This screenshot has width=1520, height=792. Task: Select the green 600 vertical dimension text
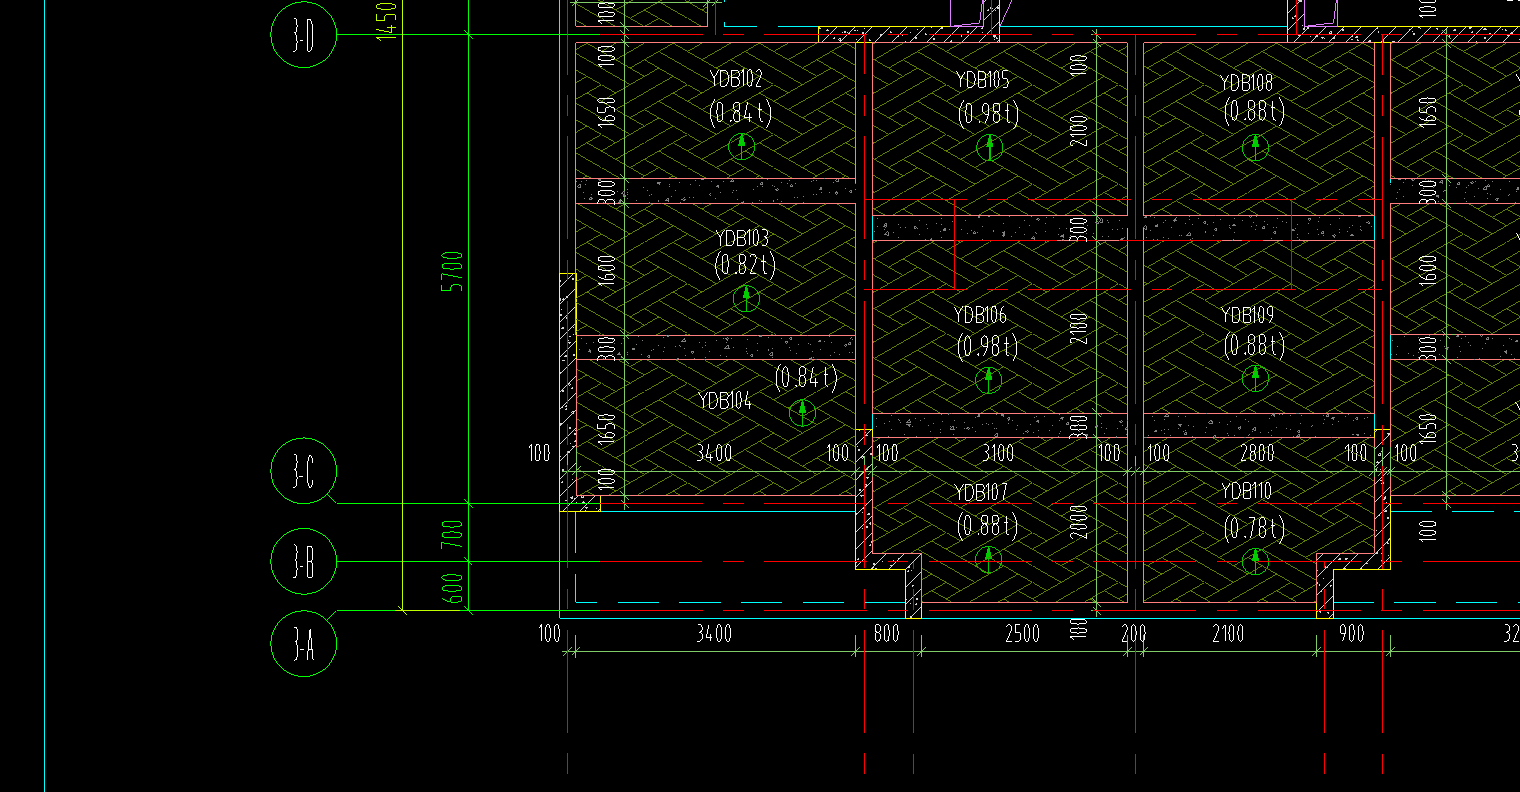453,587
